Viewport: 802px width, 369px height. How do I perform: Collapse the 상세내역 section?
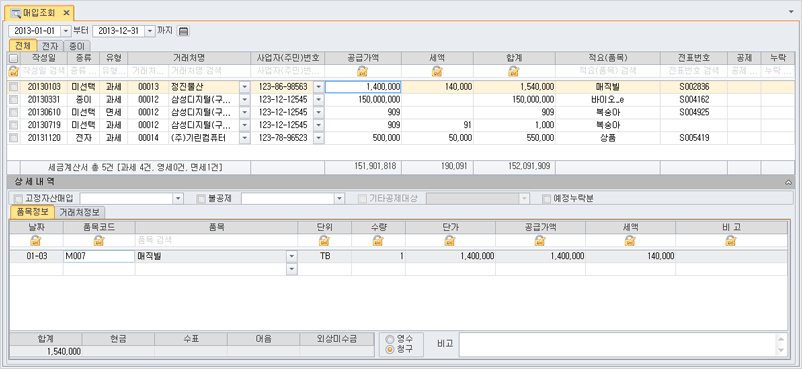click(788, 182)
